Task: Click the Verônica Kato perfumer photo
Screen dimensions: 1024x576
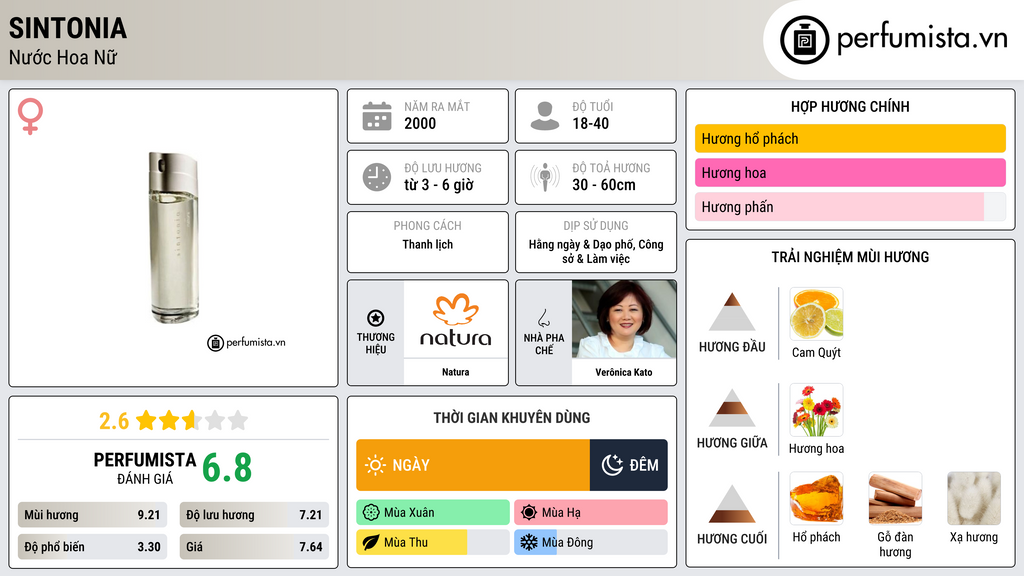Action: point(624,319)
